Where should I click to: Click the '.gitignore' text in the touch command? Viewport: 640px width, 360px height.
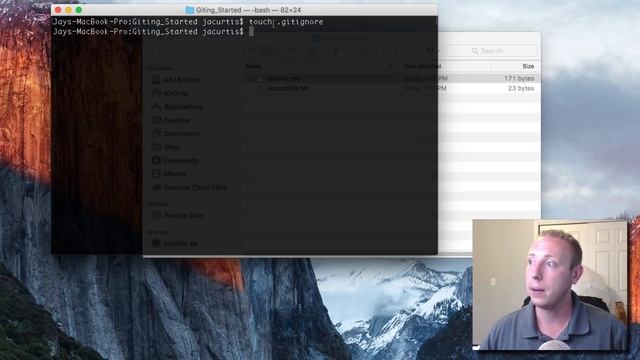coord(300,22)
